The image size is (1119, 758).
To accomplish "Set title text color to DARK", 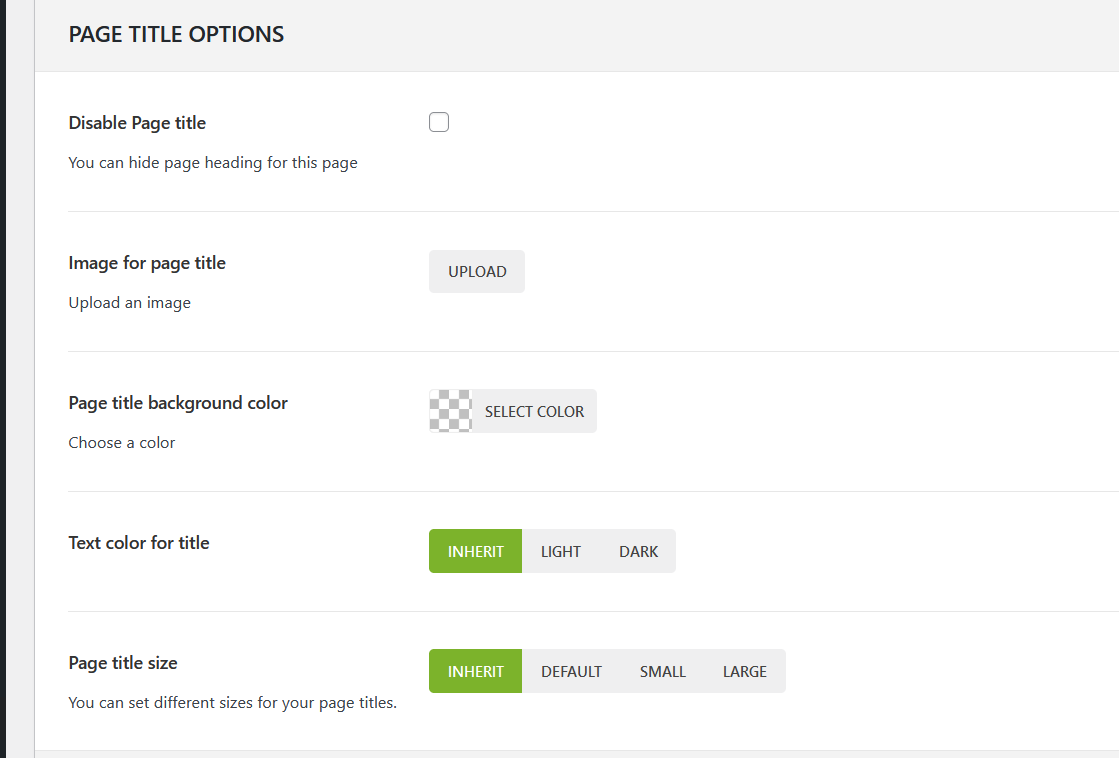I will 638,551.
